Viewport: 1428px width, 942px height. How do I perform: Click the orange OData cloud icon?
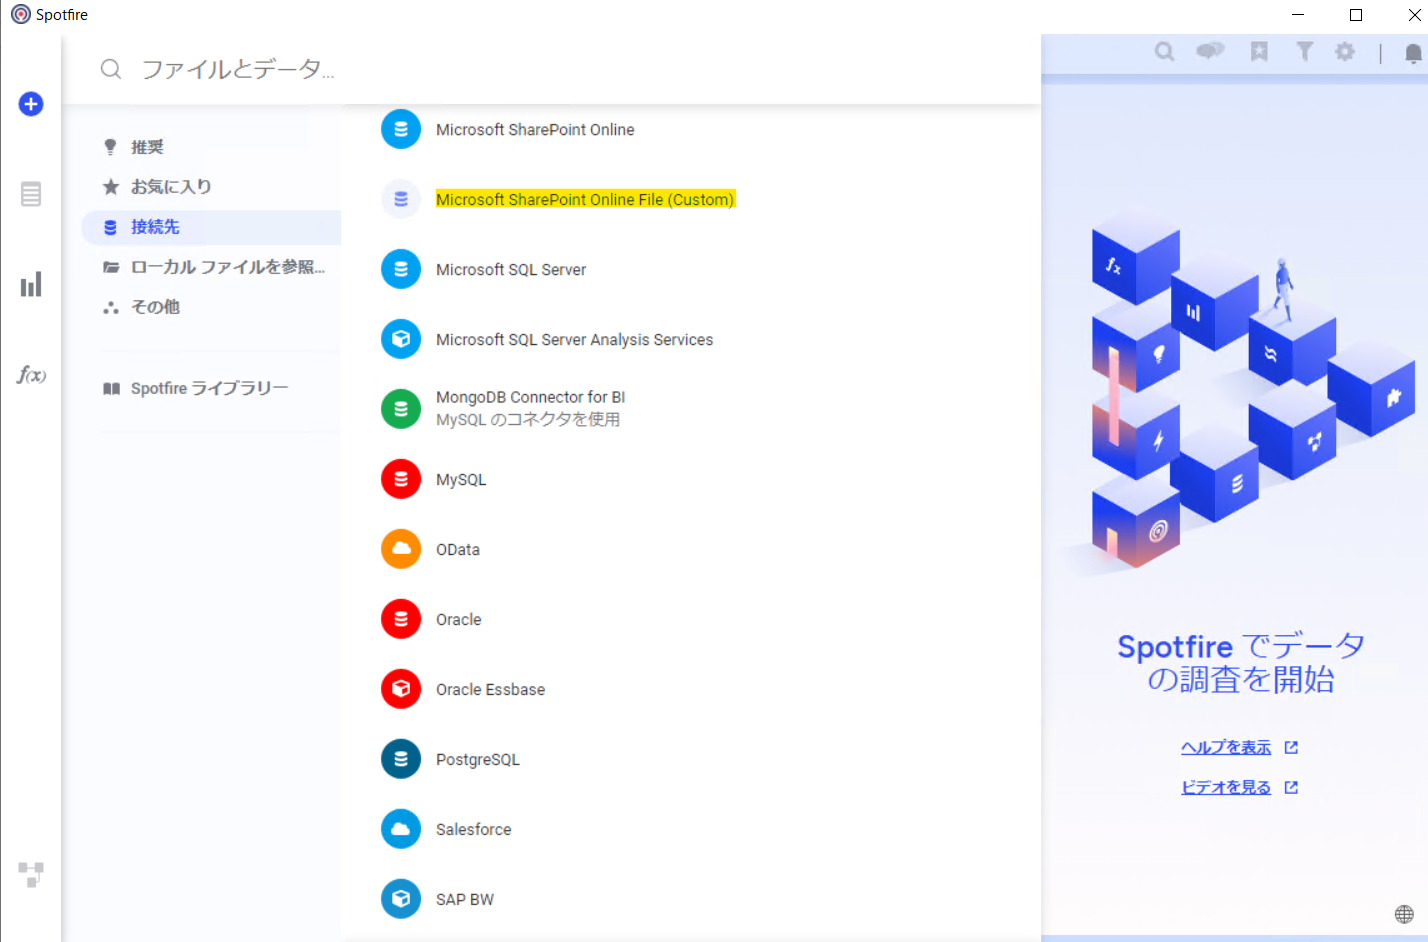401,549
